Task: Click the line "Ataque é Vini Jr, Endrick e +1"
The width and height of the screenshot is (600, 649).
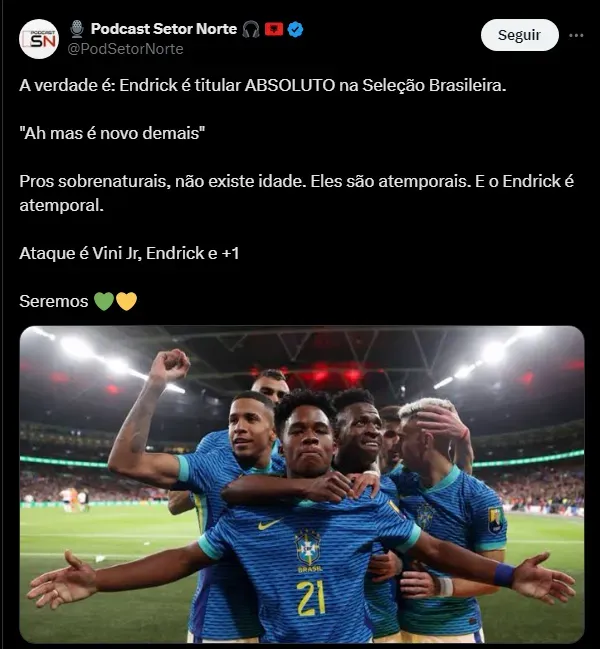Action: tap(129, 253)
